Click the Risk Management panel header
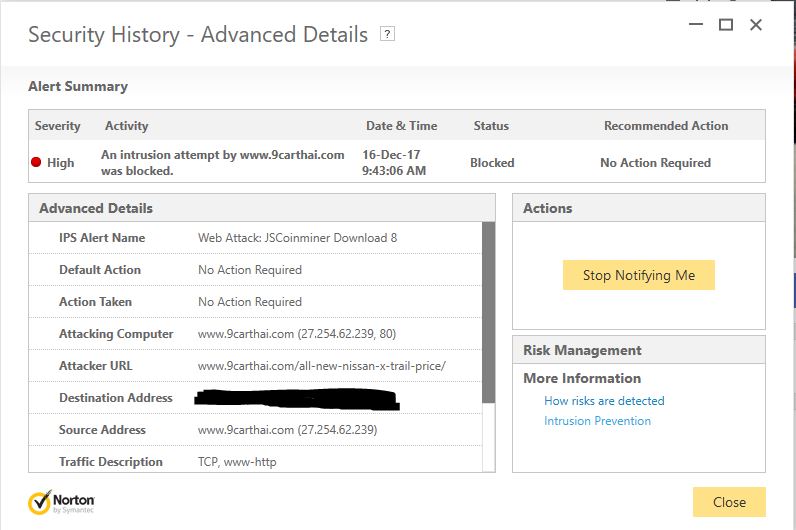796x530 pixels. pyautogui.click(x=639, y=350)
